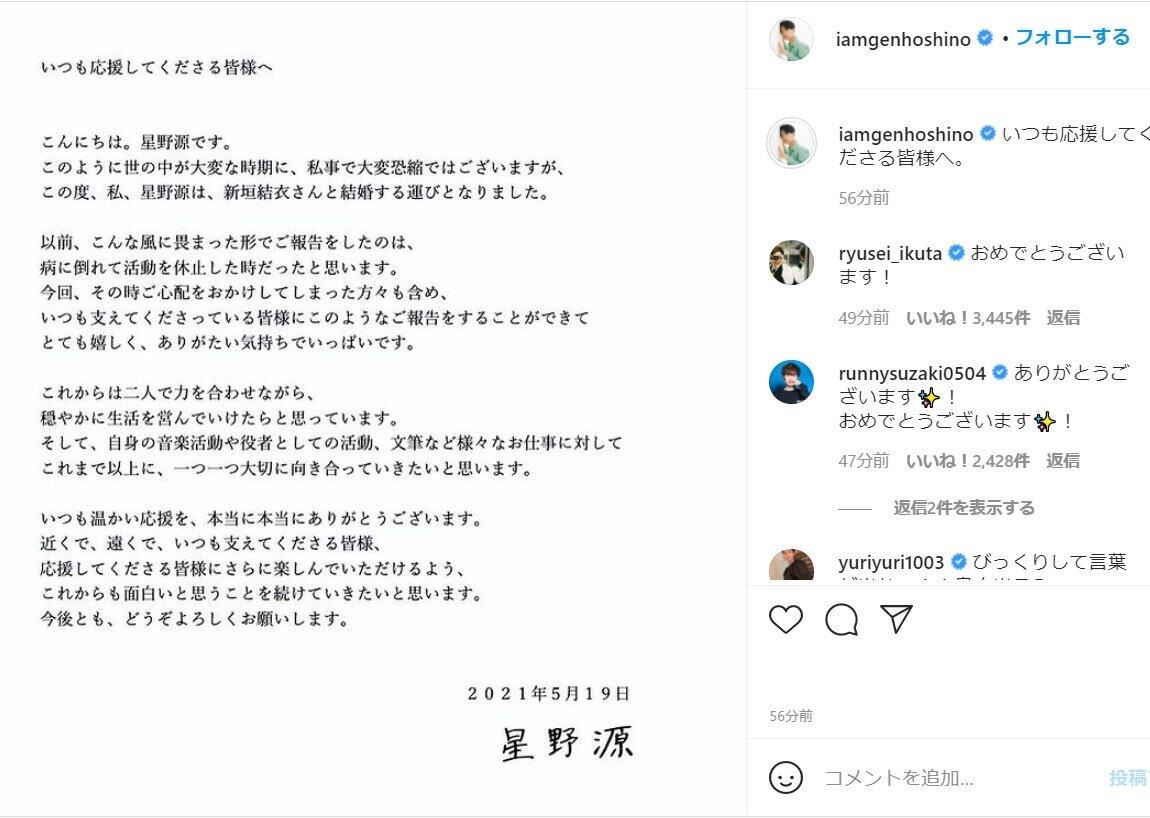Open emoji picker smiley icon
Viewport: 1150px width, 818px height.
(x=785, y=778)
